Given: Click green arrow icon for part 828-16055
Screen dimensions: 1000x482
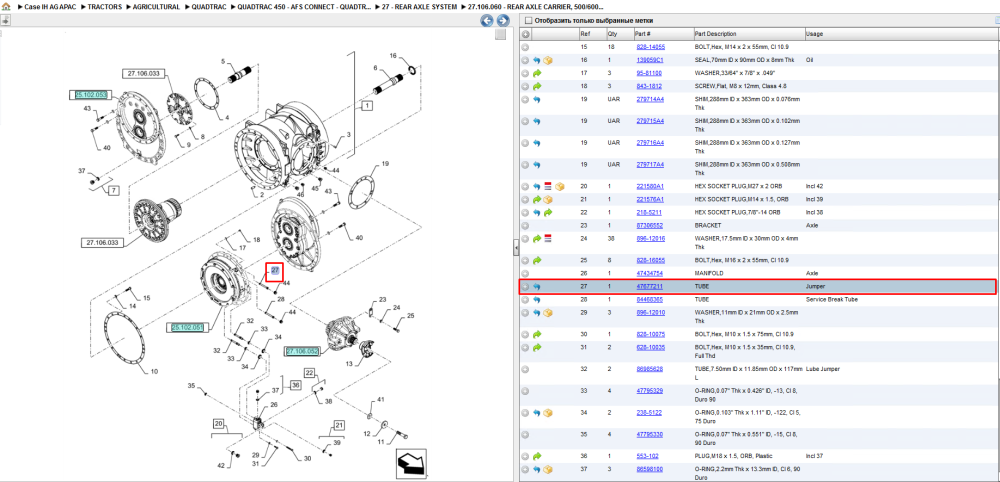Looking at the screenshot, I should tap(536, 260).
